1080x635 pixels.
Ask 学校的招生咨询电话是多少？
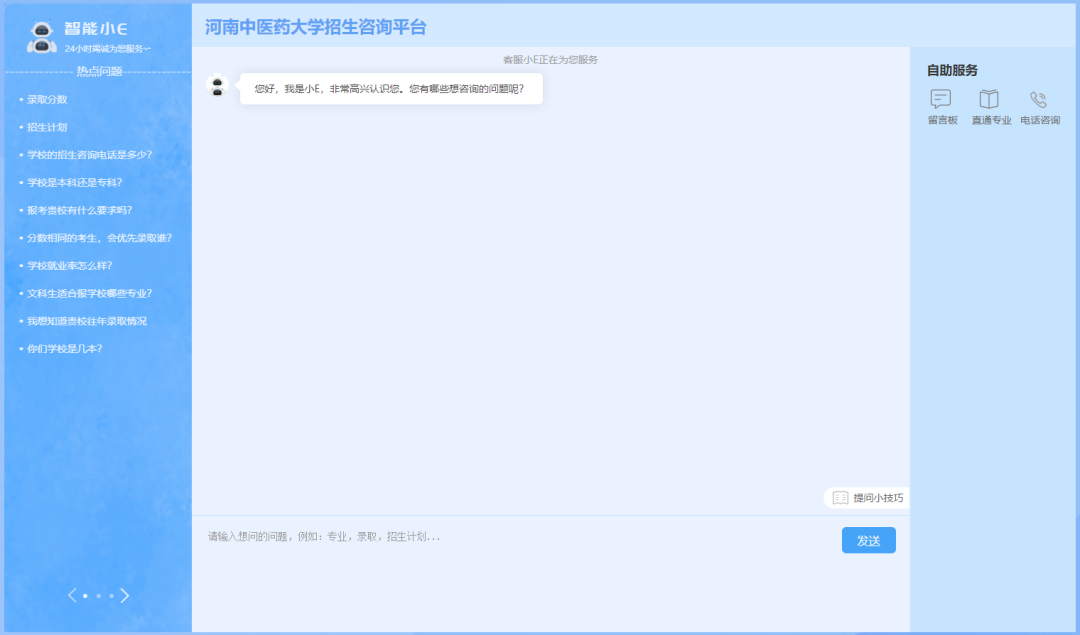tap(89, 155)
